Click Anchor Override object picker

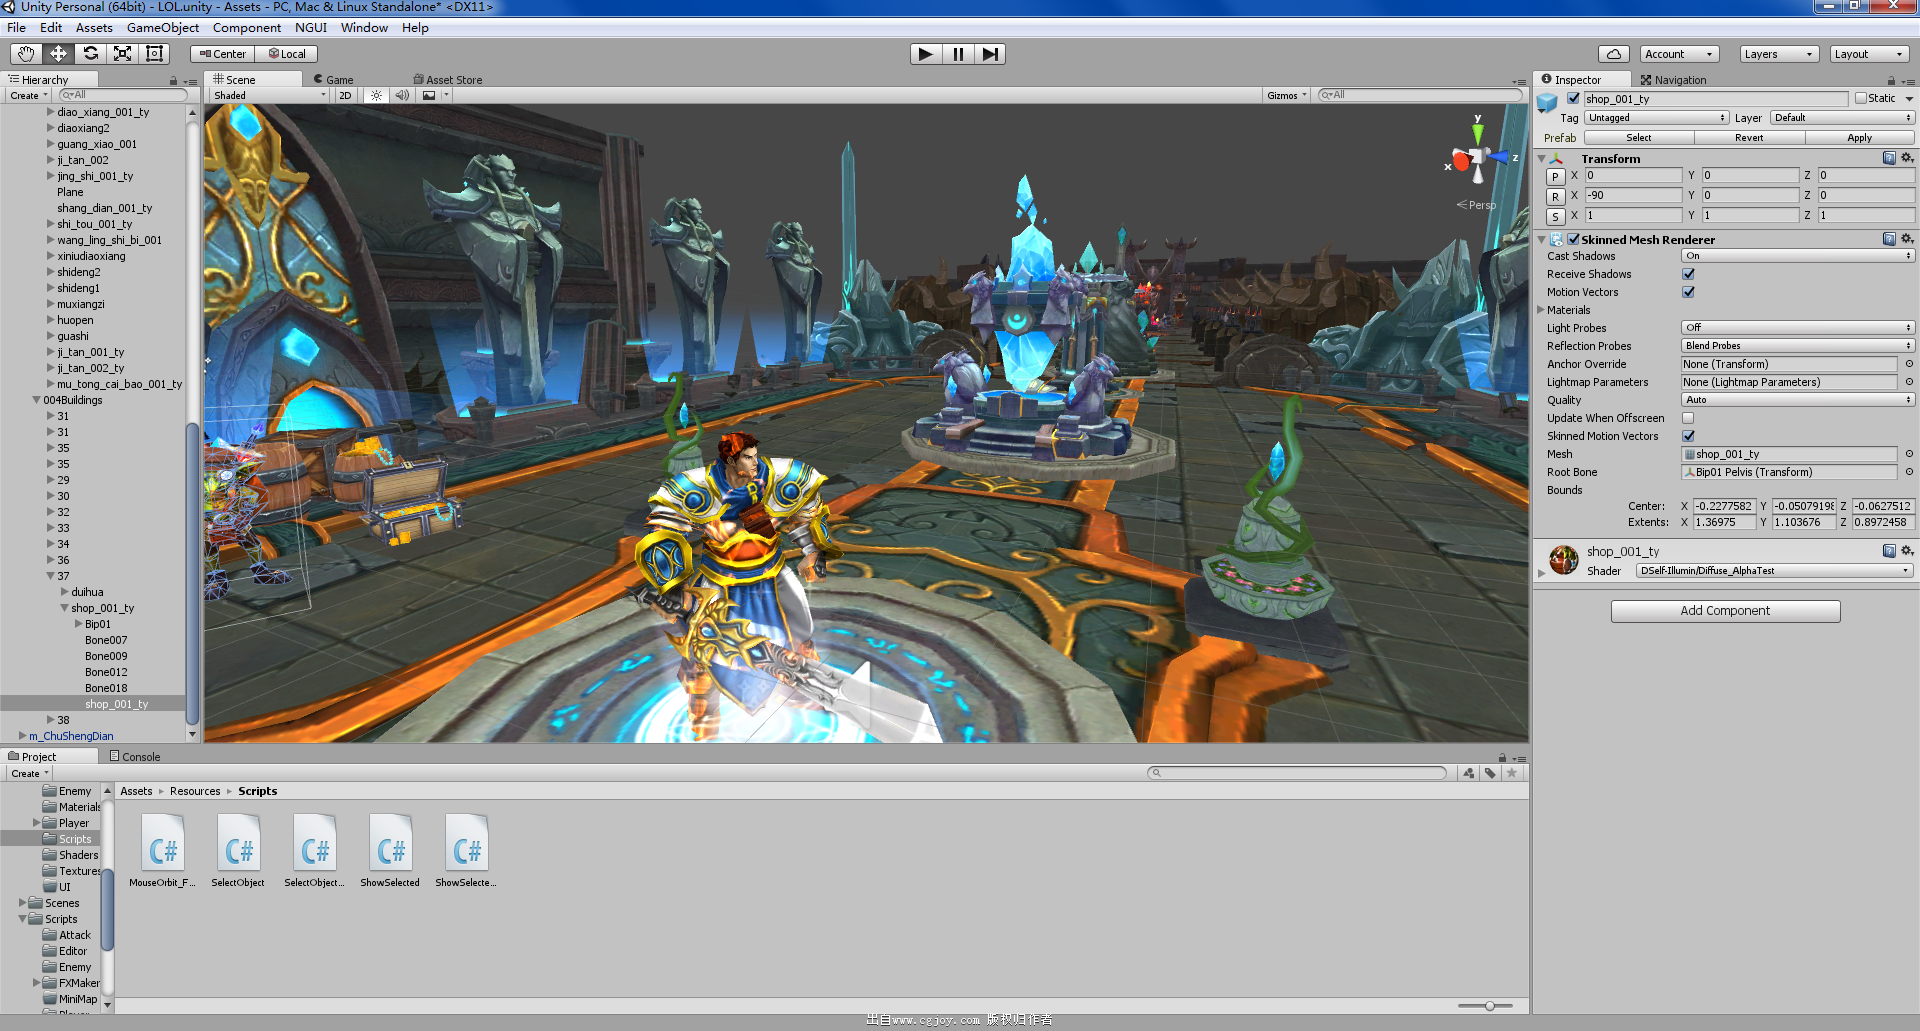coord(1909,364)
